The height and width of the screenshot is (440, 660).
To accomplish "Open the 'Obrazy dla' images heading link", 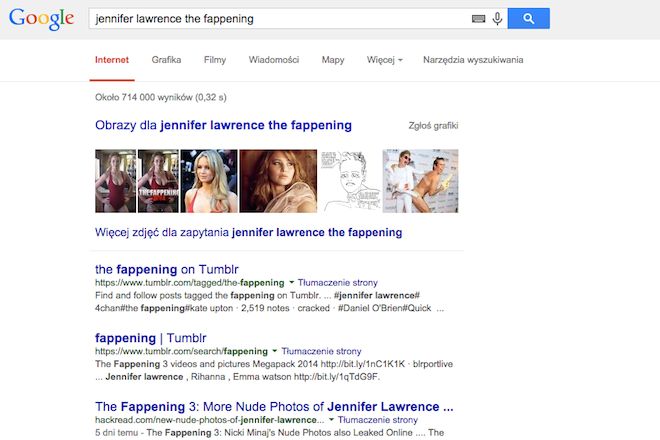I will [224, 125].
